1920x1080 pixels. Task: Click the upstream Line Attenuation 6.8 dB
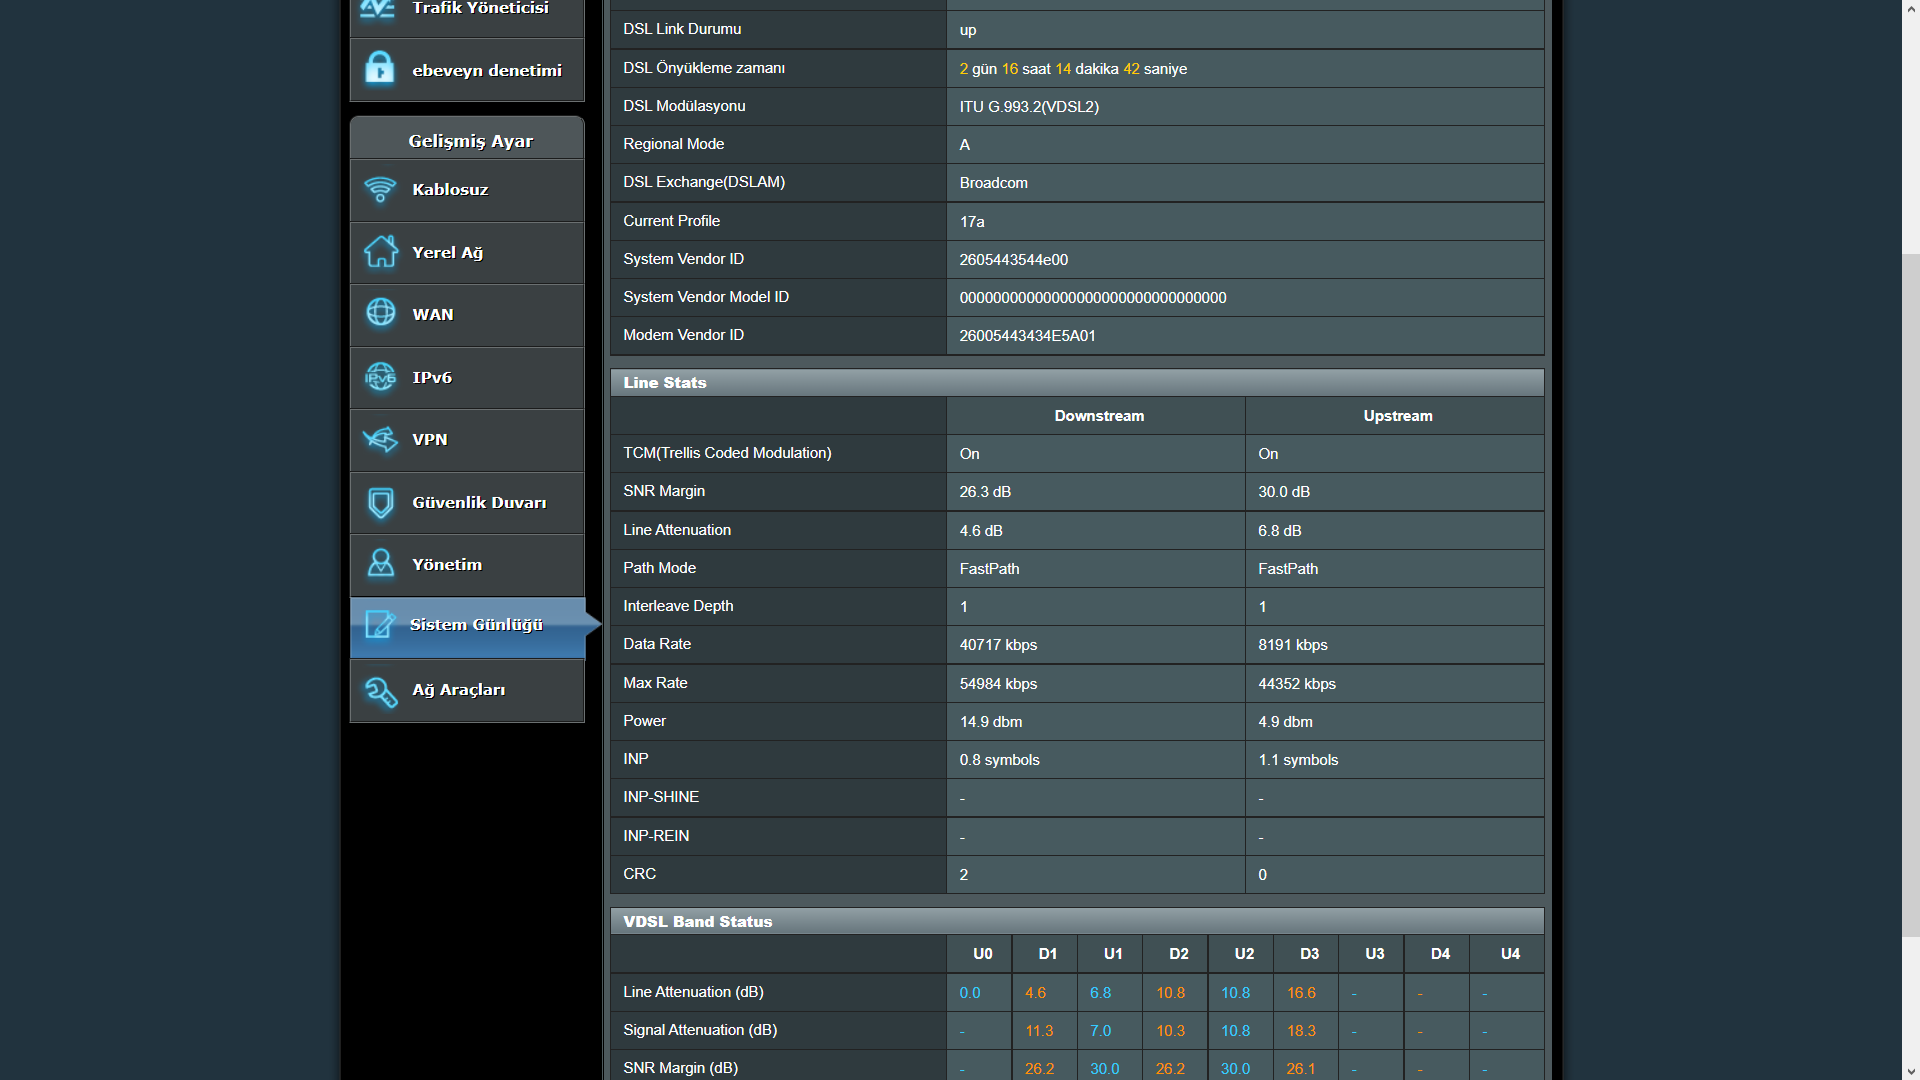click(1279, 531)
